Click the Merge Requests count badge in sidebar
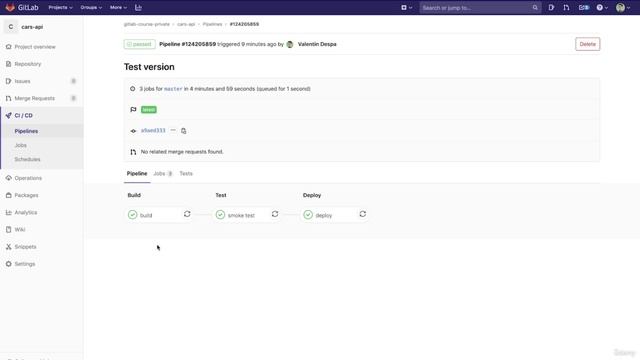The width and height of the screenshot is (640, 360). point(73,98)
